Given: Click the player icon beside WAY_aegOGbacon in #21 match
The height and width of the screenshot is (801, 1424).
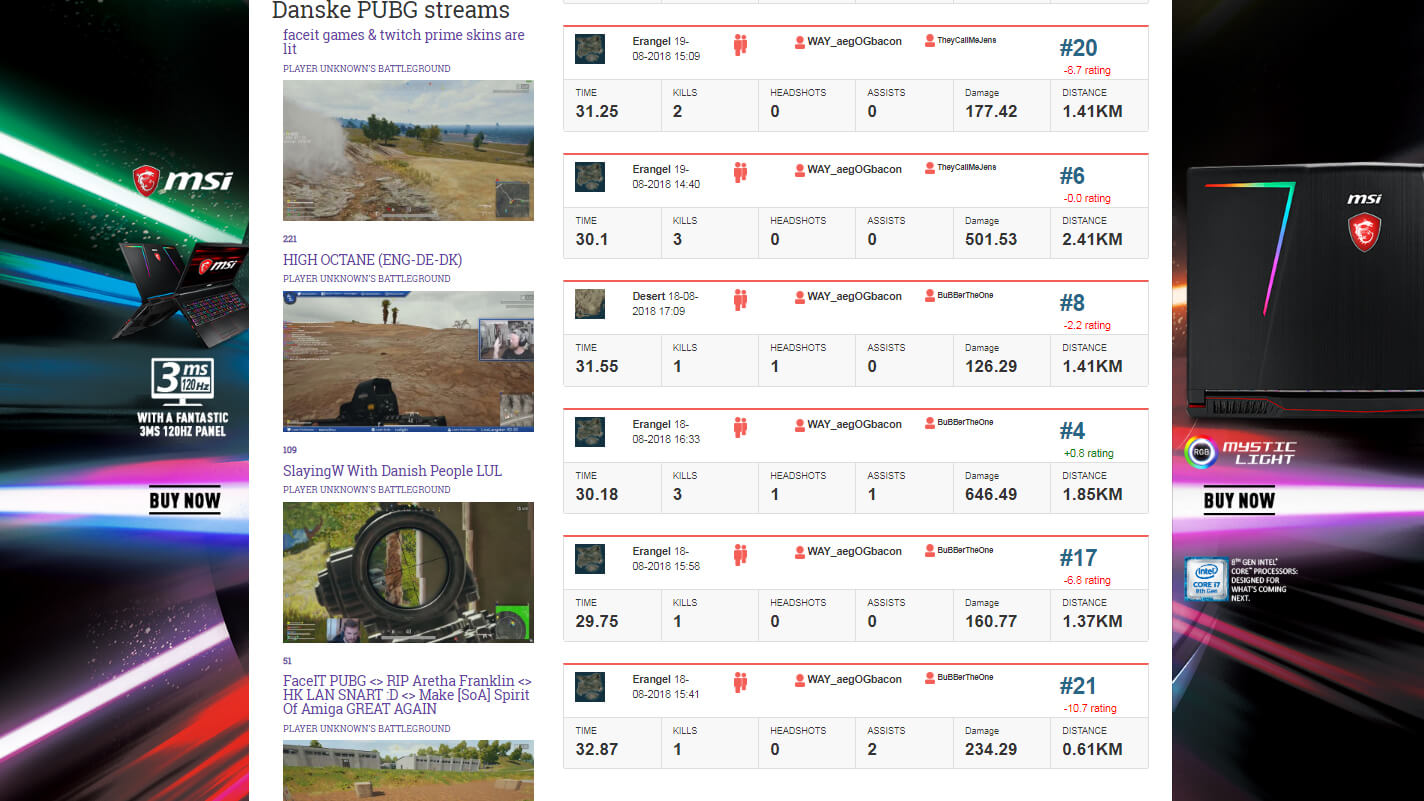Looking at the screenshot, I should pyautogui.click(x=799, y=680).
